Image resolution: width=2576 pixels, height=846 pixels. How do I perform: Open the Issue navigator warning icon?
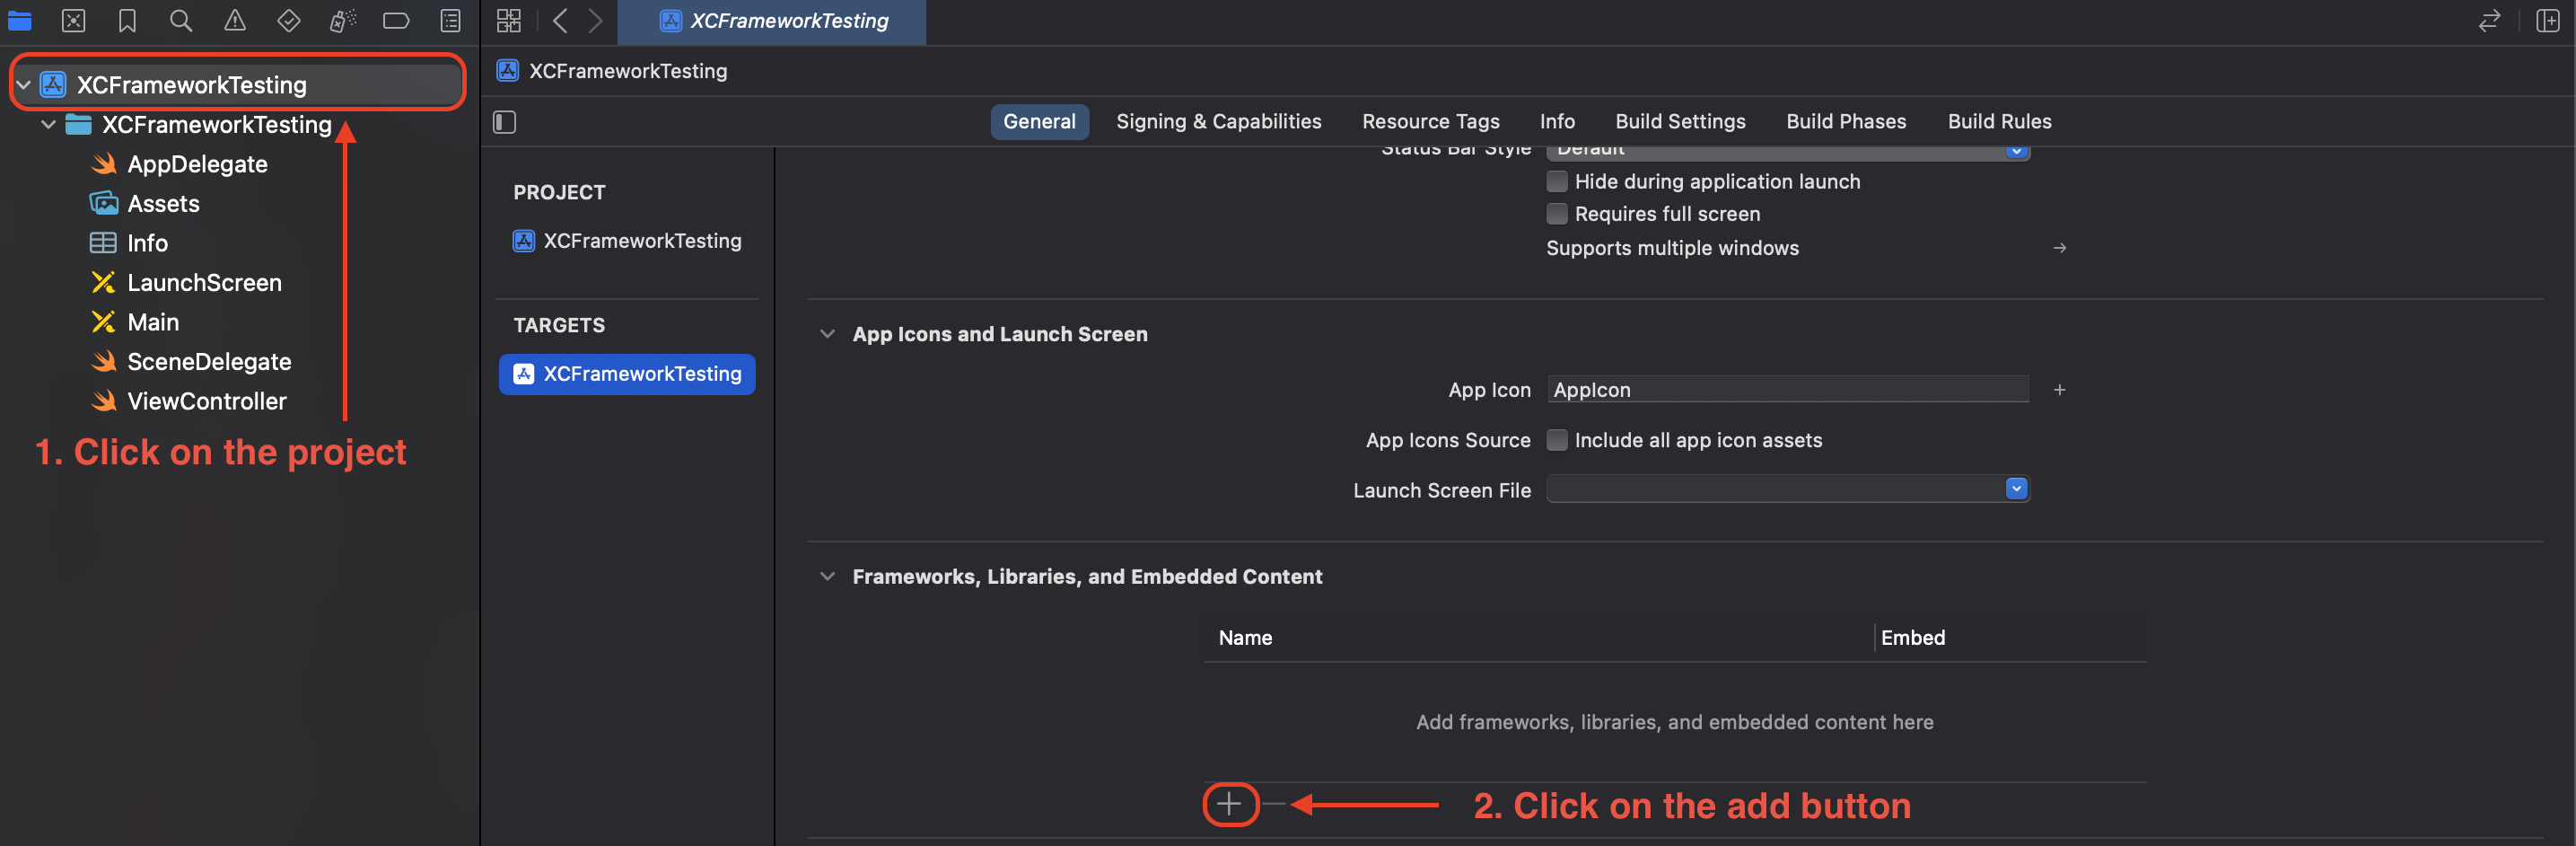[x=235, y=20]
